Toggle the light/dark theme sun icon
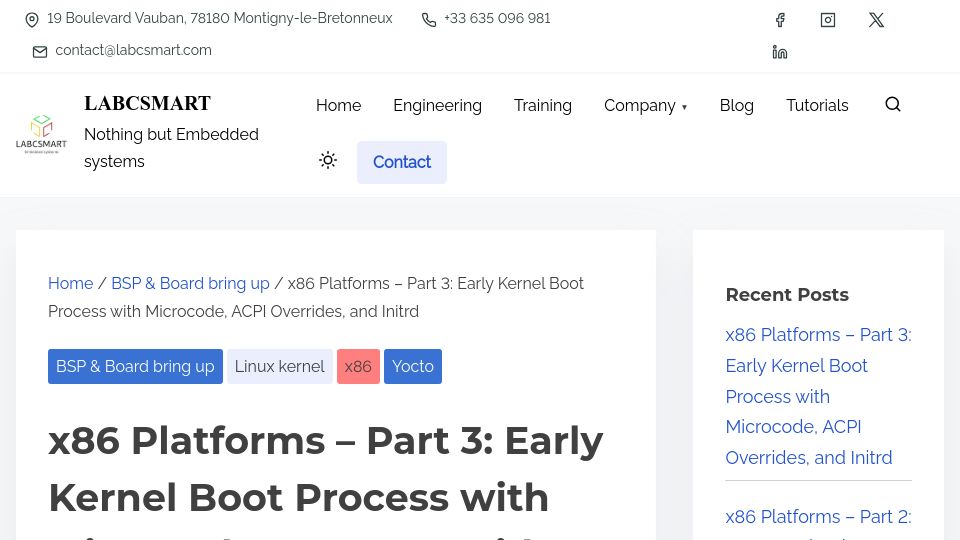960x540 pixels. pyautogui.click(x=328, y=160)
